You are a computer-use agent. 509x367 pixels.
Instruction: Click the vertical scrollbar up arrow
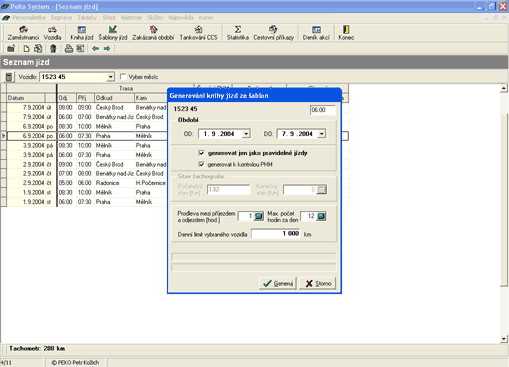coord(504,88)
